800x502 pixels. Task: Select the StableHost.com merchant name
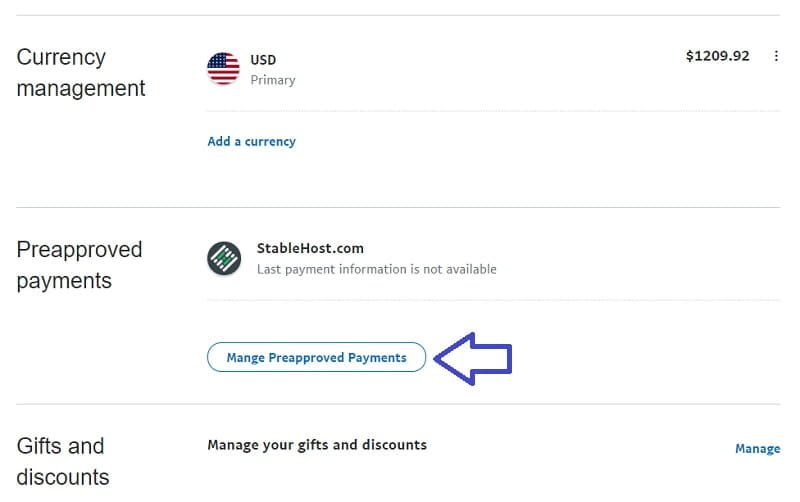(310, 248)
